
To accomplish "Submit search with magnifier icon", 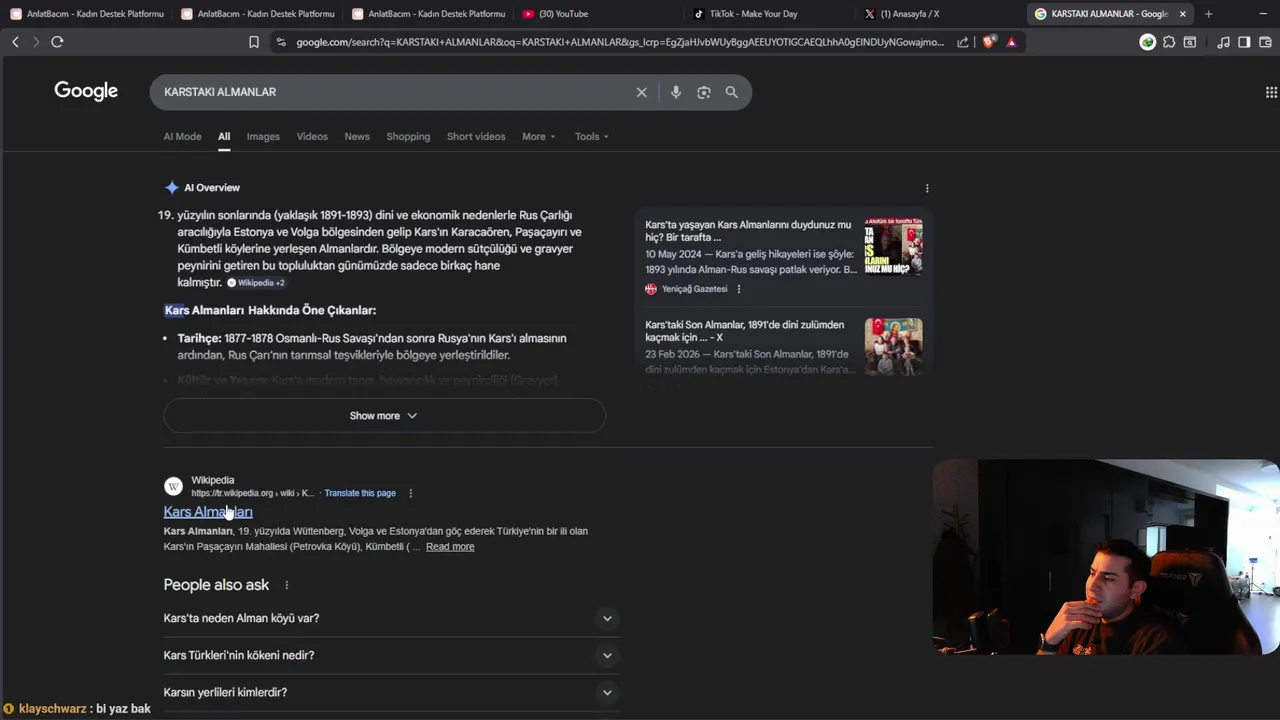I will [x=732, y=92].
